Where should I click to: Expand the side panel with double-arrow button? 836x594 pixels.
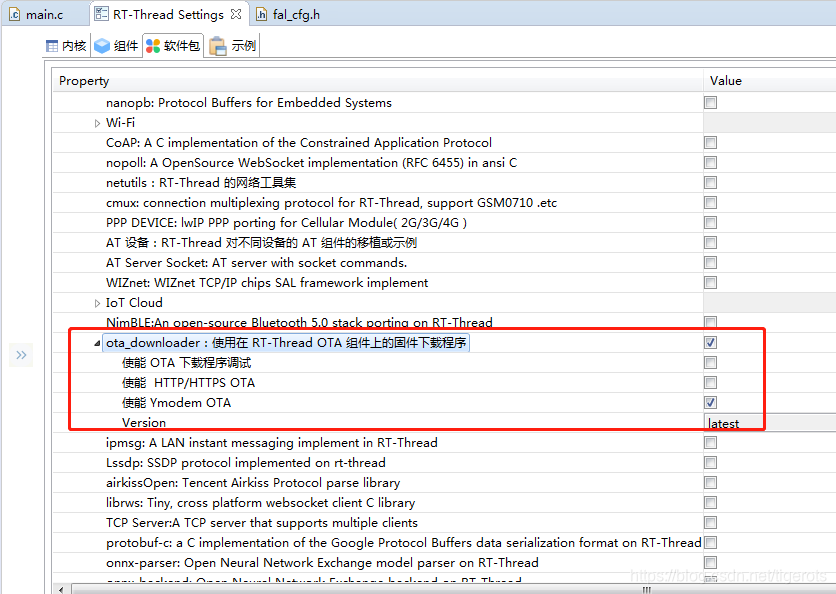click(x=21, y=355)
